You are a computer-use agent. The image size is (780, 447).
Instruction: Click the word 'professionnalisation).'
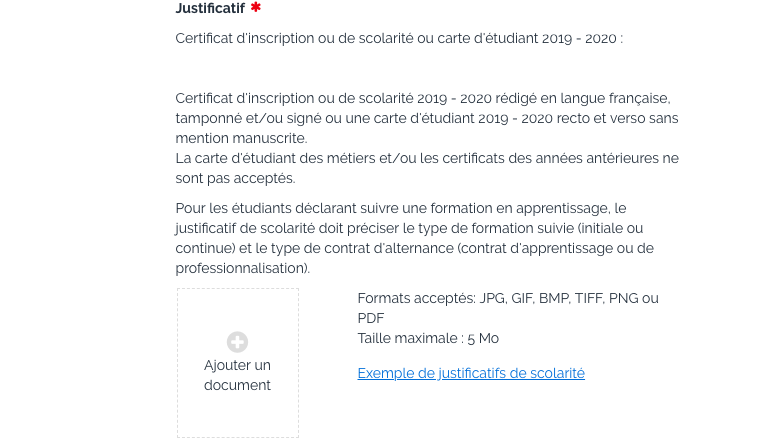tap(243, 268)
